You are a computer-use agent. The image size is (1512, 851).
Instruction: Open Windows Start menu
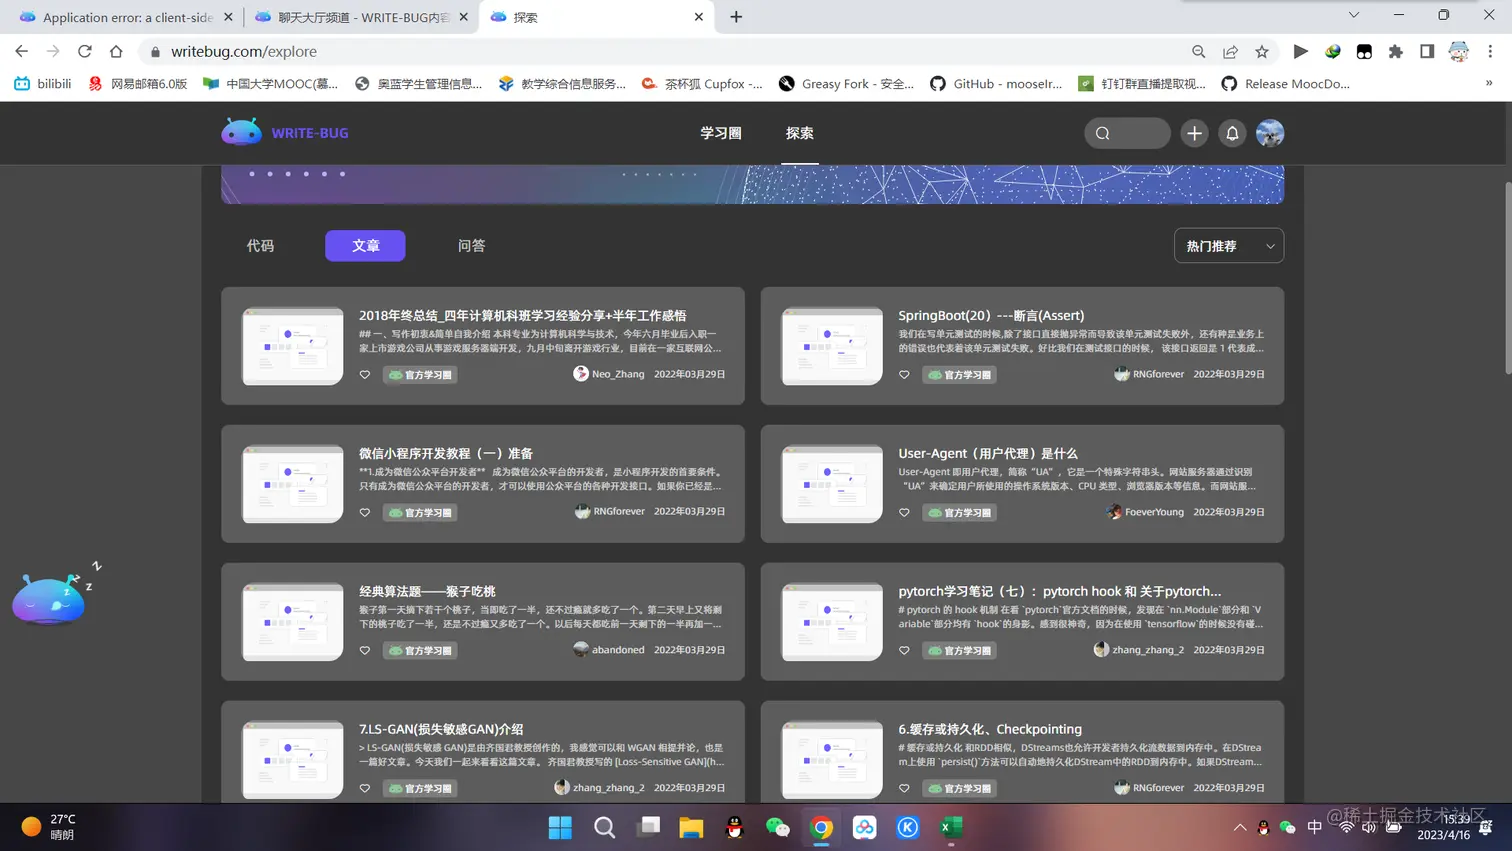560,827
